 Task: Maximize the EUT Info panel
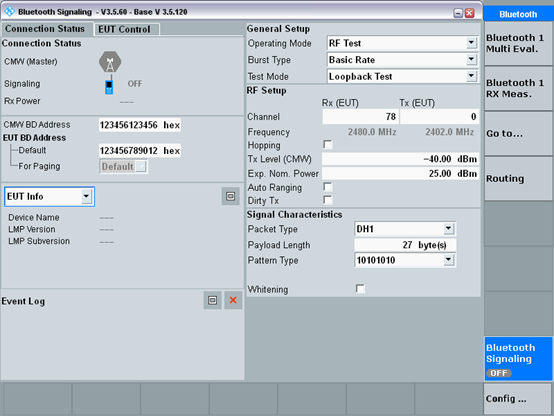(230, 196)
